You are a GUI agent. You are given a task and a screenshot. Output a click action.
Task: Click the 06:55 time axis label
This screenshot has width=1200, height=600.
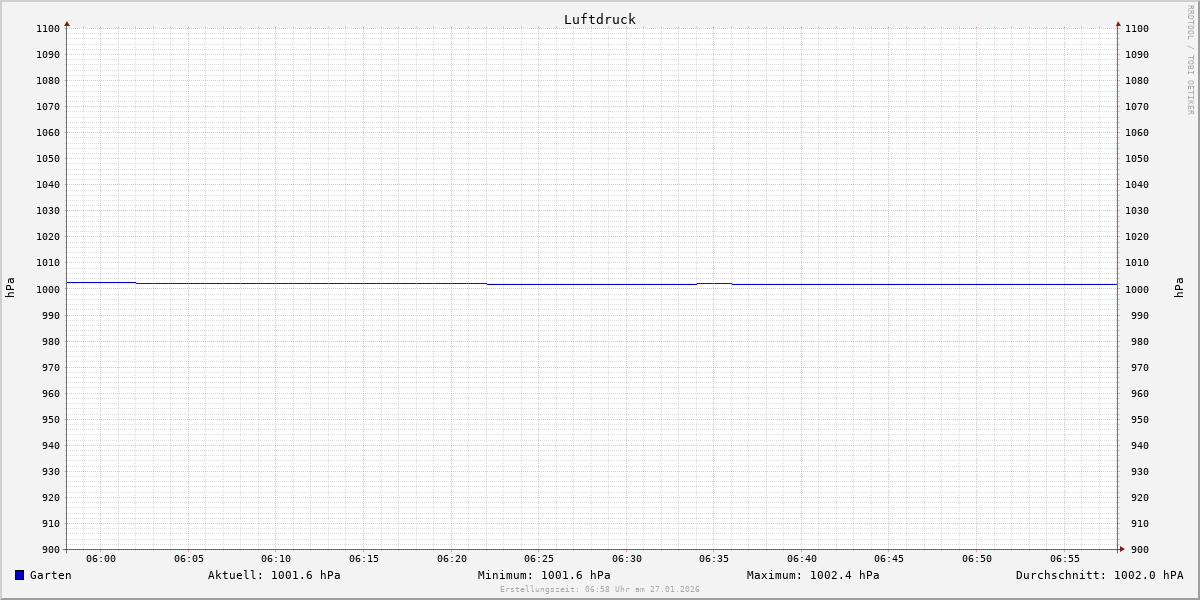point(1065,559)
